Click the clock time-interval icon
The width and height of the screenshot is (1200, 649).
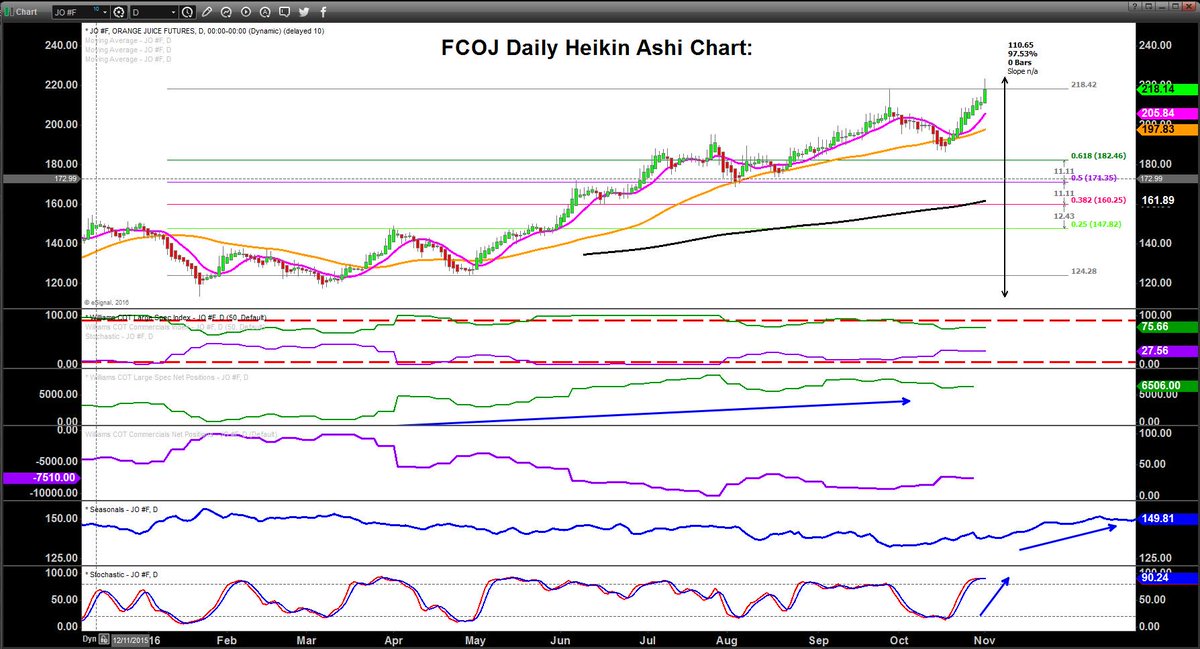click(187, 12)
